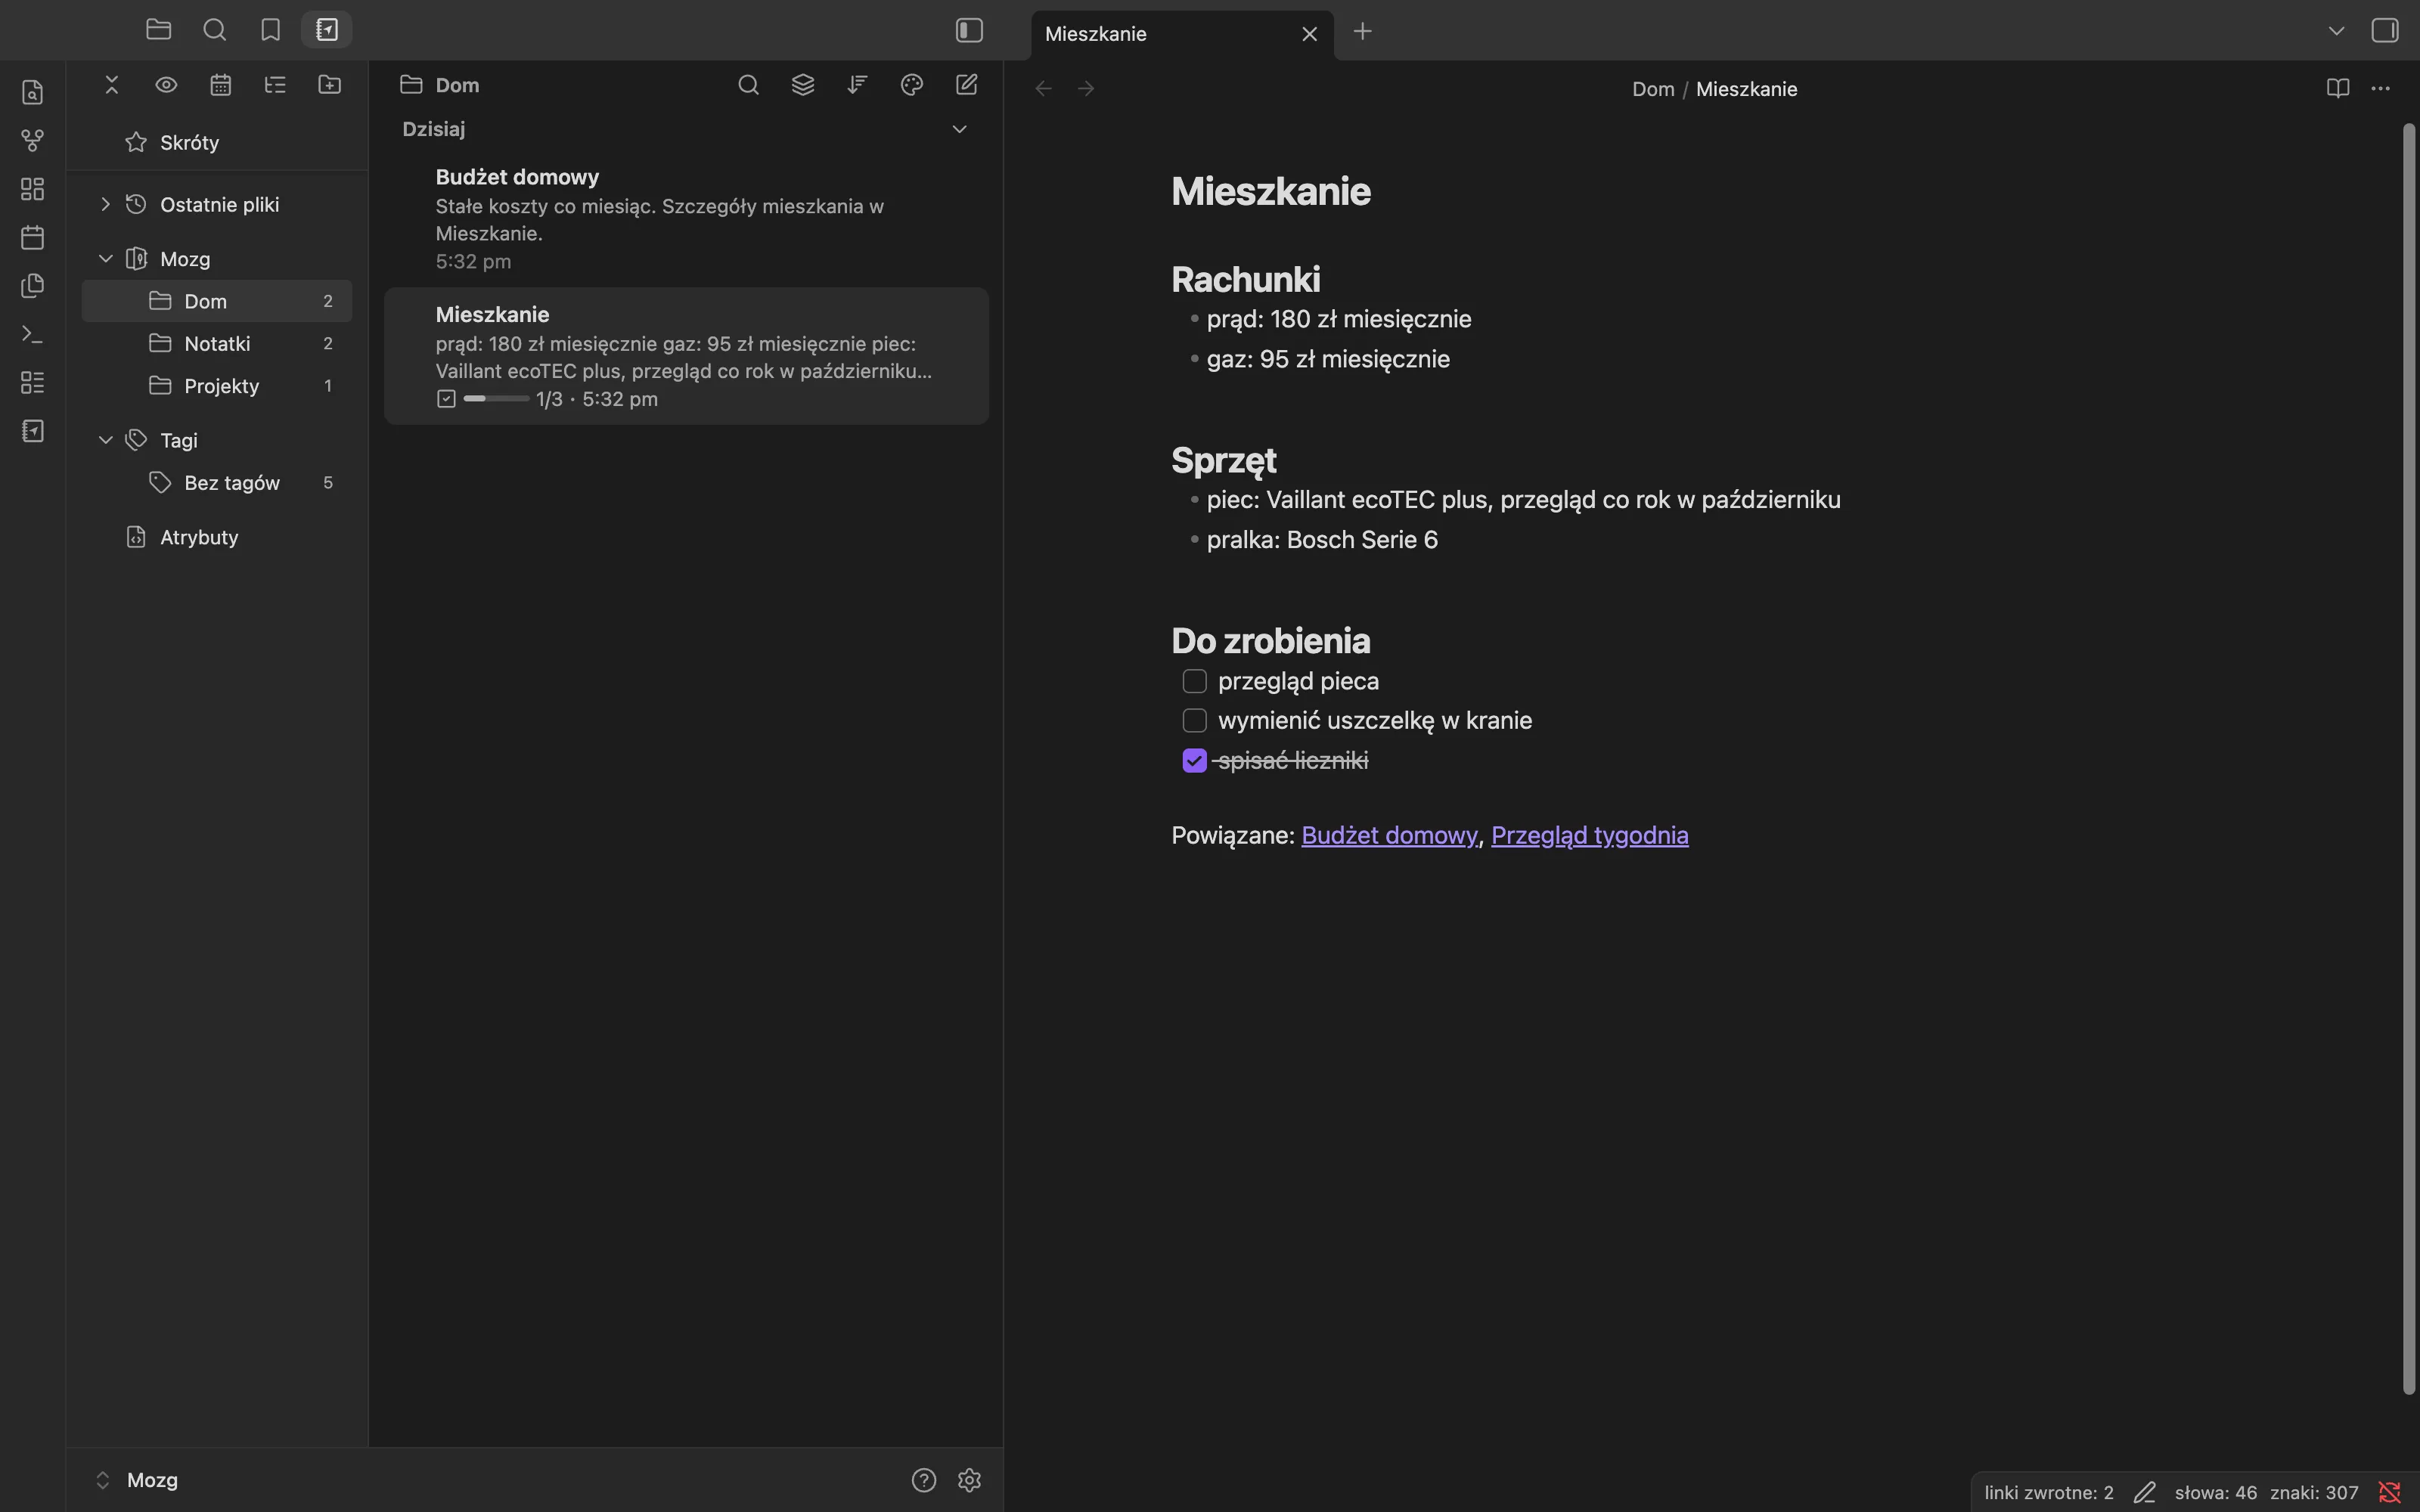Close the Mieszkanie tab
Viewport: 2420px width, 1512px height.
(x=1309, y=34)
